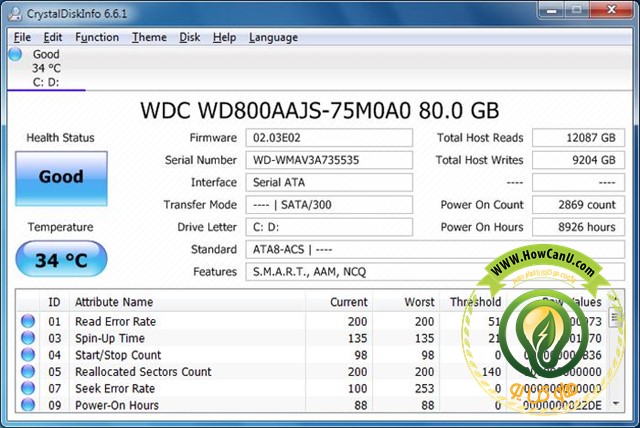
Task: Click the Interface field Serial ATA
Action: tap(329, 182)
